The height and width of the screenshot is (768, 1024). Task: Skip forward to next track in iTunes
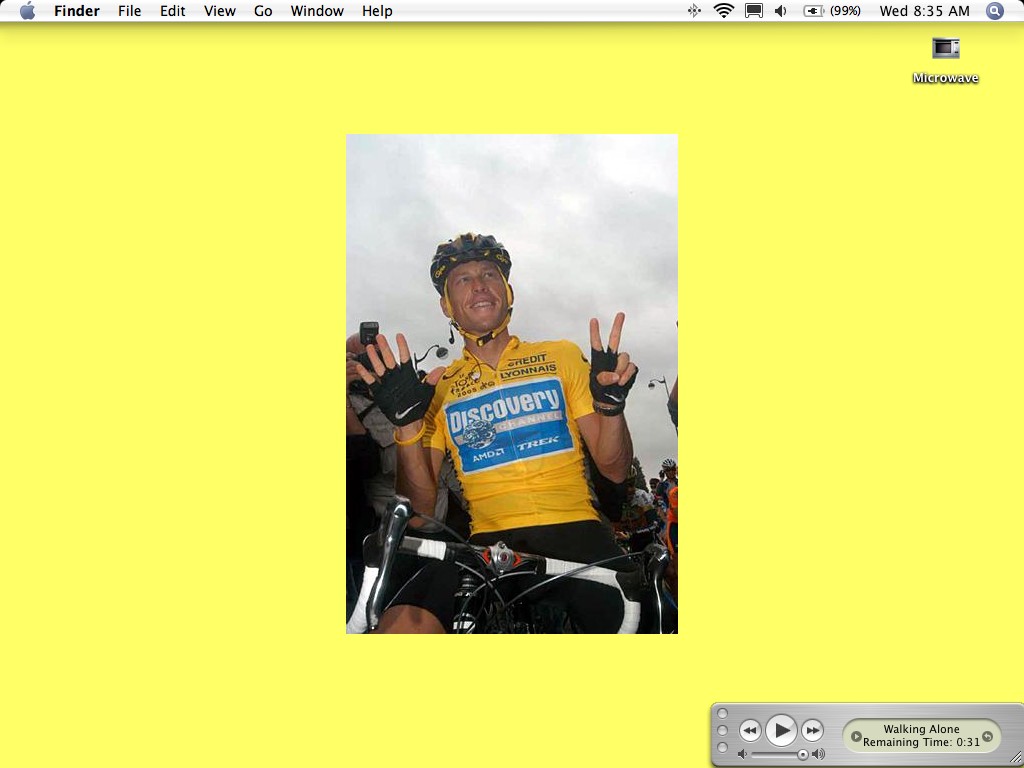click(x=812, y=730)
